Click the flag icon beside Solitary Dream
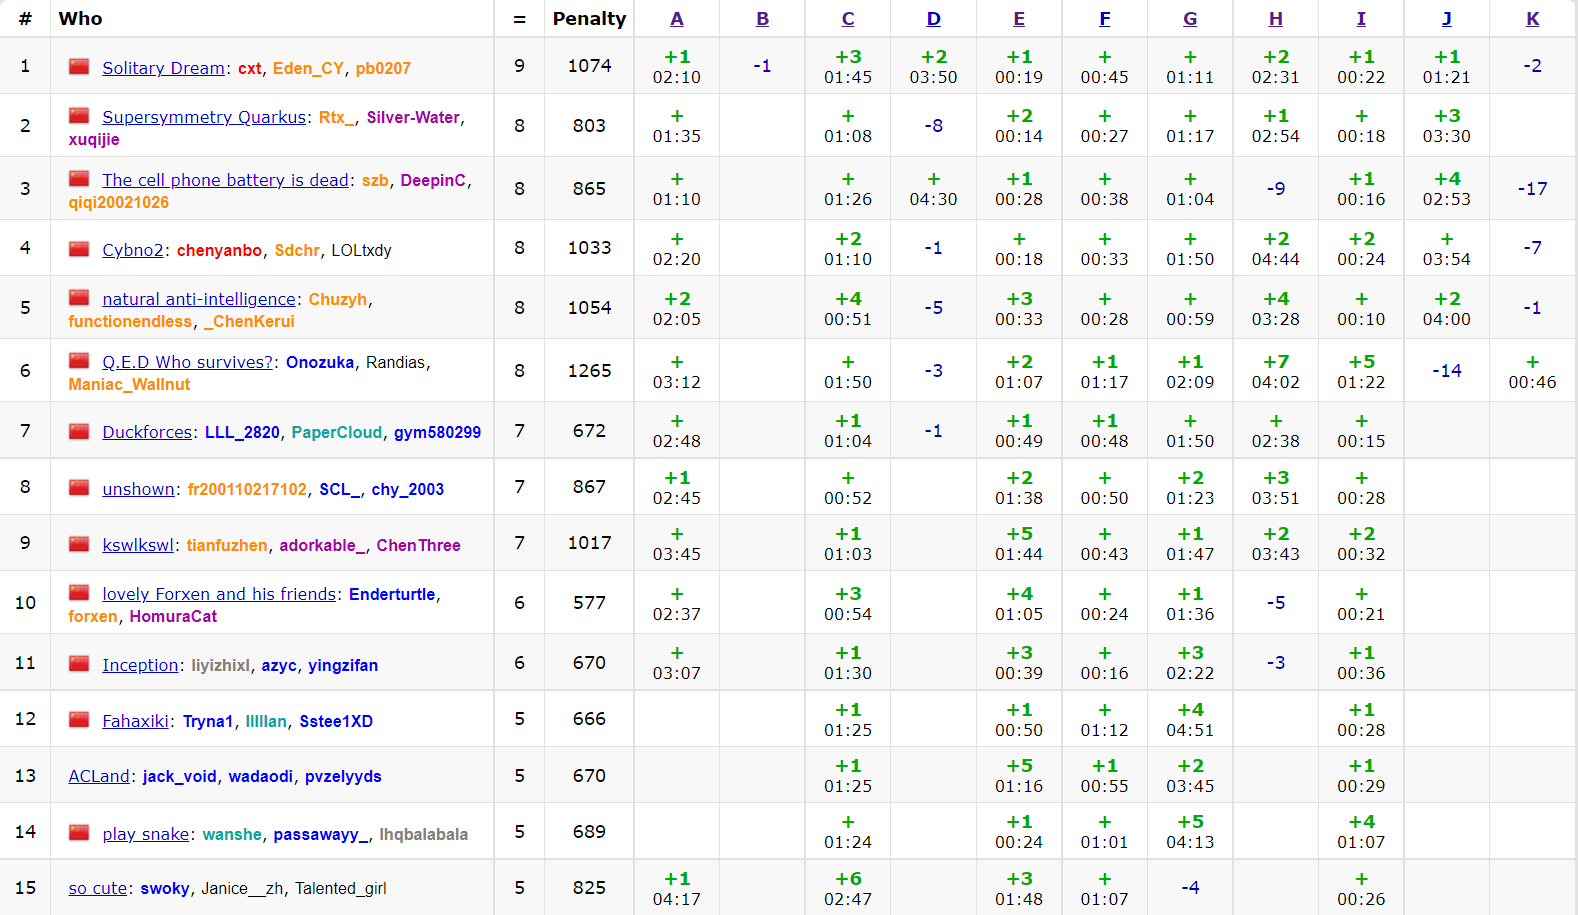Screen dimensions: 1578x915 [x=79, y=67]
